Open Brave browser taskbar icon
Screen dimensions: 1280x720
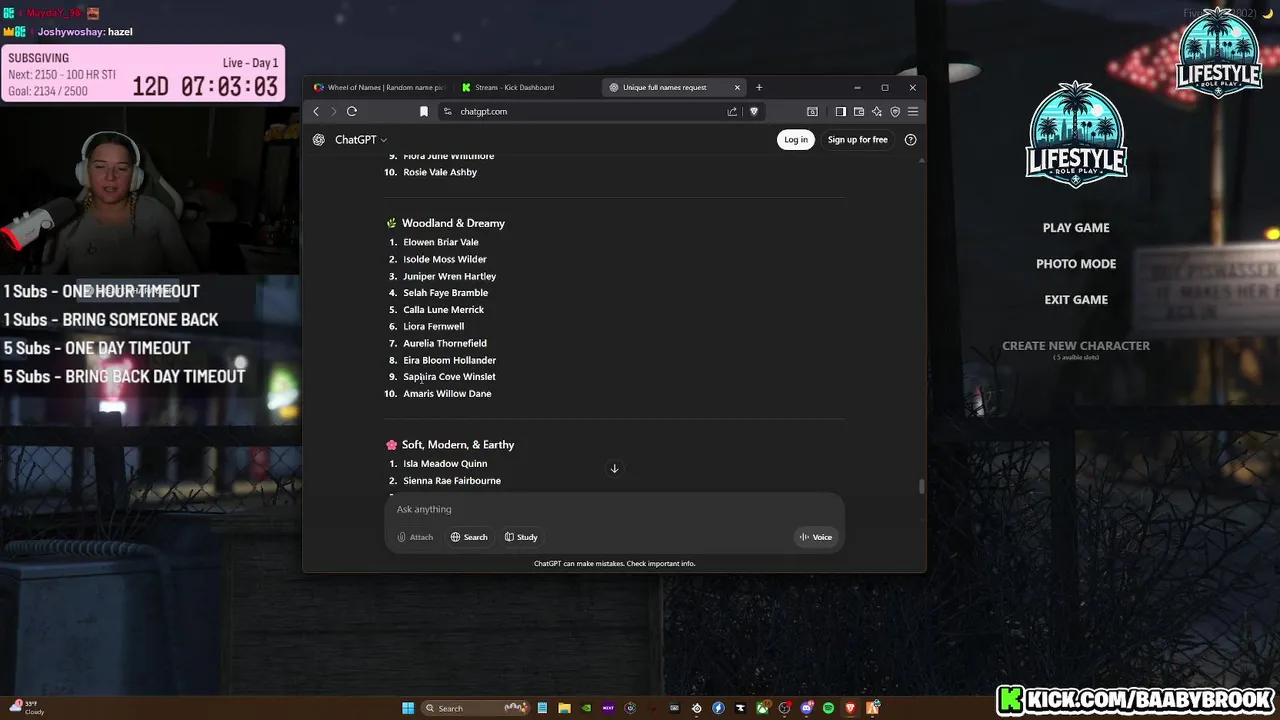[x=850, y=708]
